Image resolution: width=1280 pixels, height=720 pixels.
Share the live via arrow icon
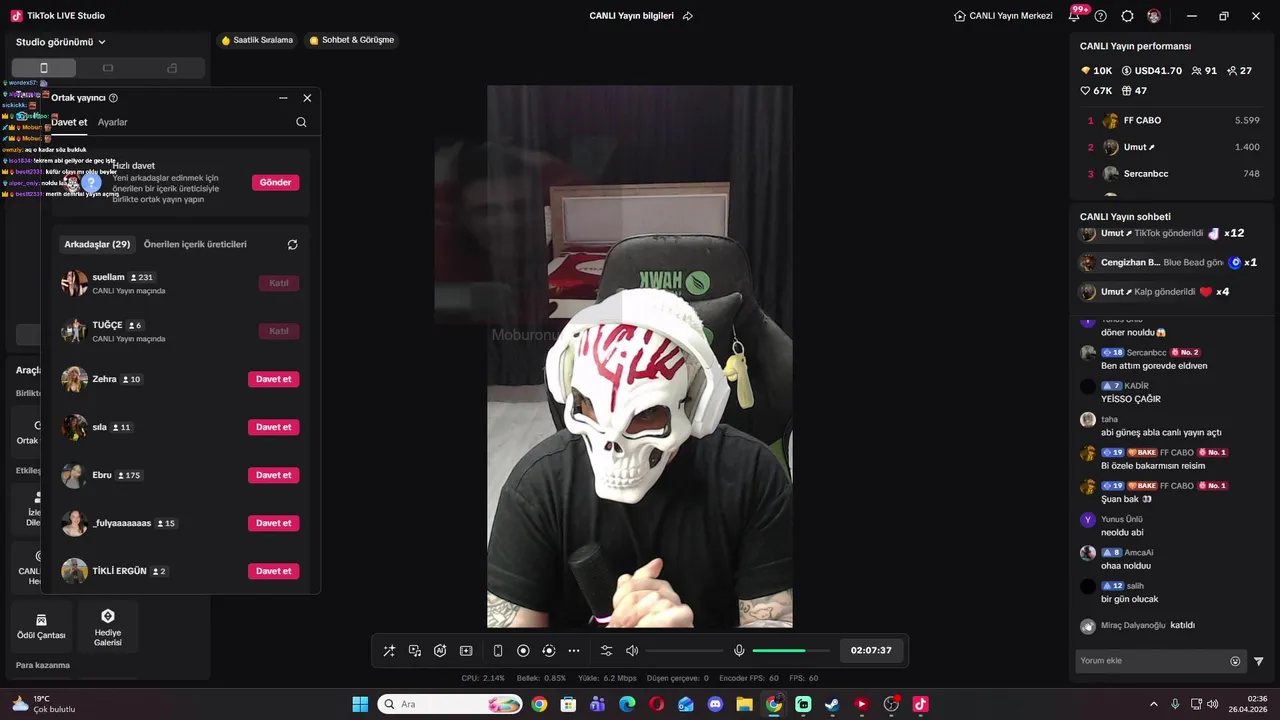tap(688, 16)
